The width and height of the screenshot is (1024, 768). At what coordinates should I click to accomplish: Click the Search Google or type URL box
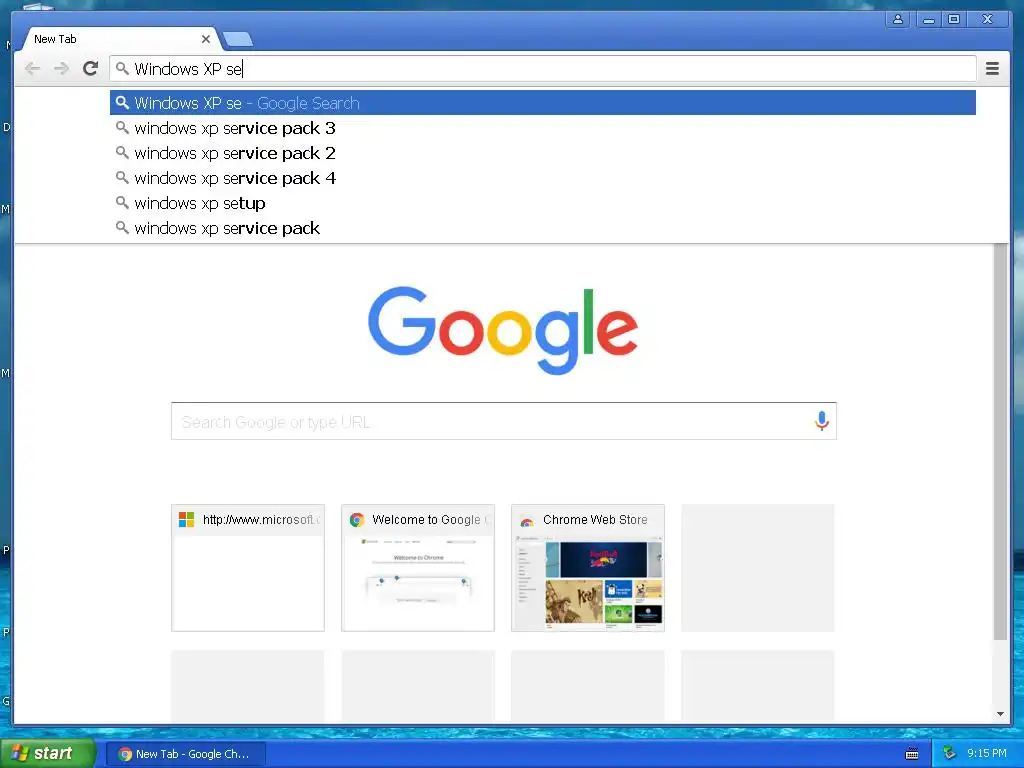[x=504, y=421]
